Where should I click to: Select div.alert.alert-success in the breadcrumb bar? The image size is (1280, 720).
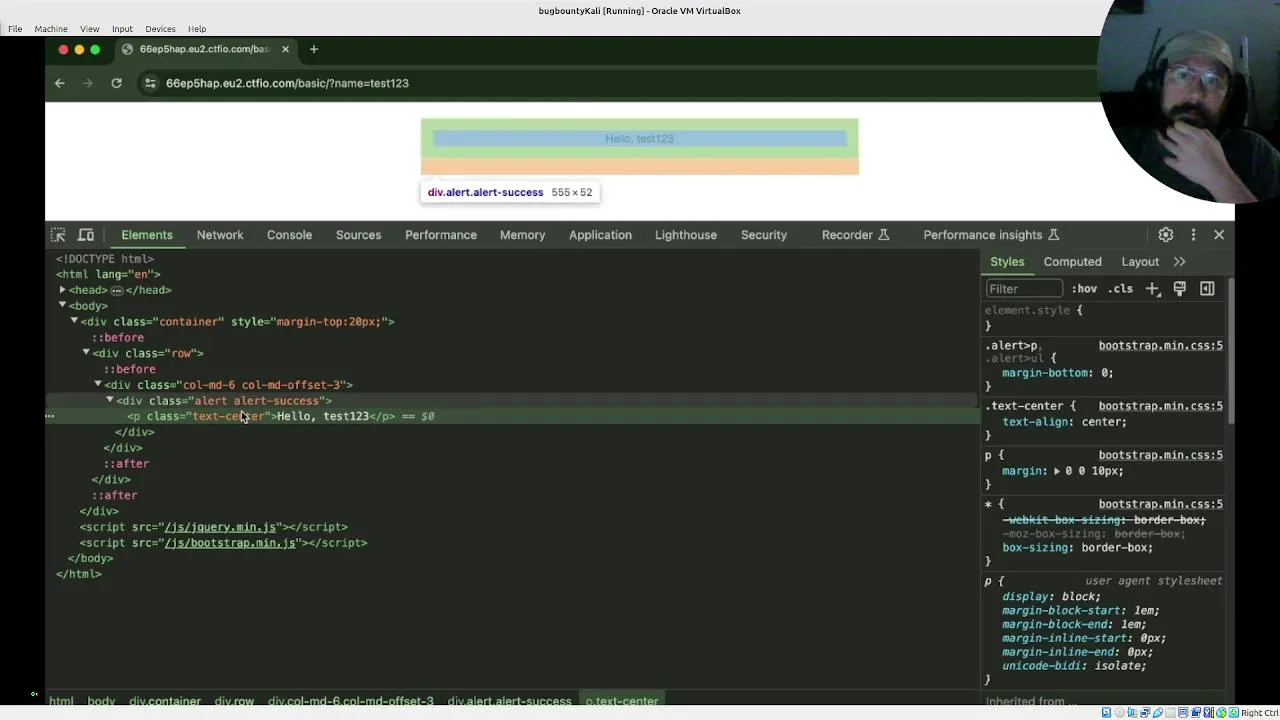tap(509, 701)
